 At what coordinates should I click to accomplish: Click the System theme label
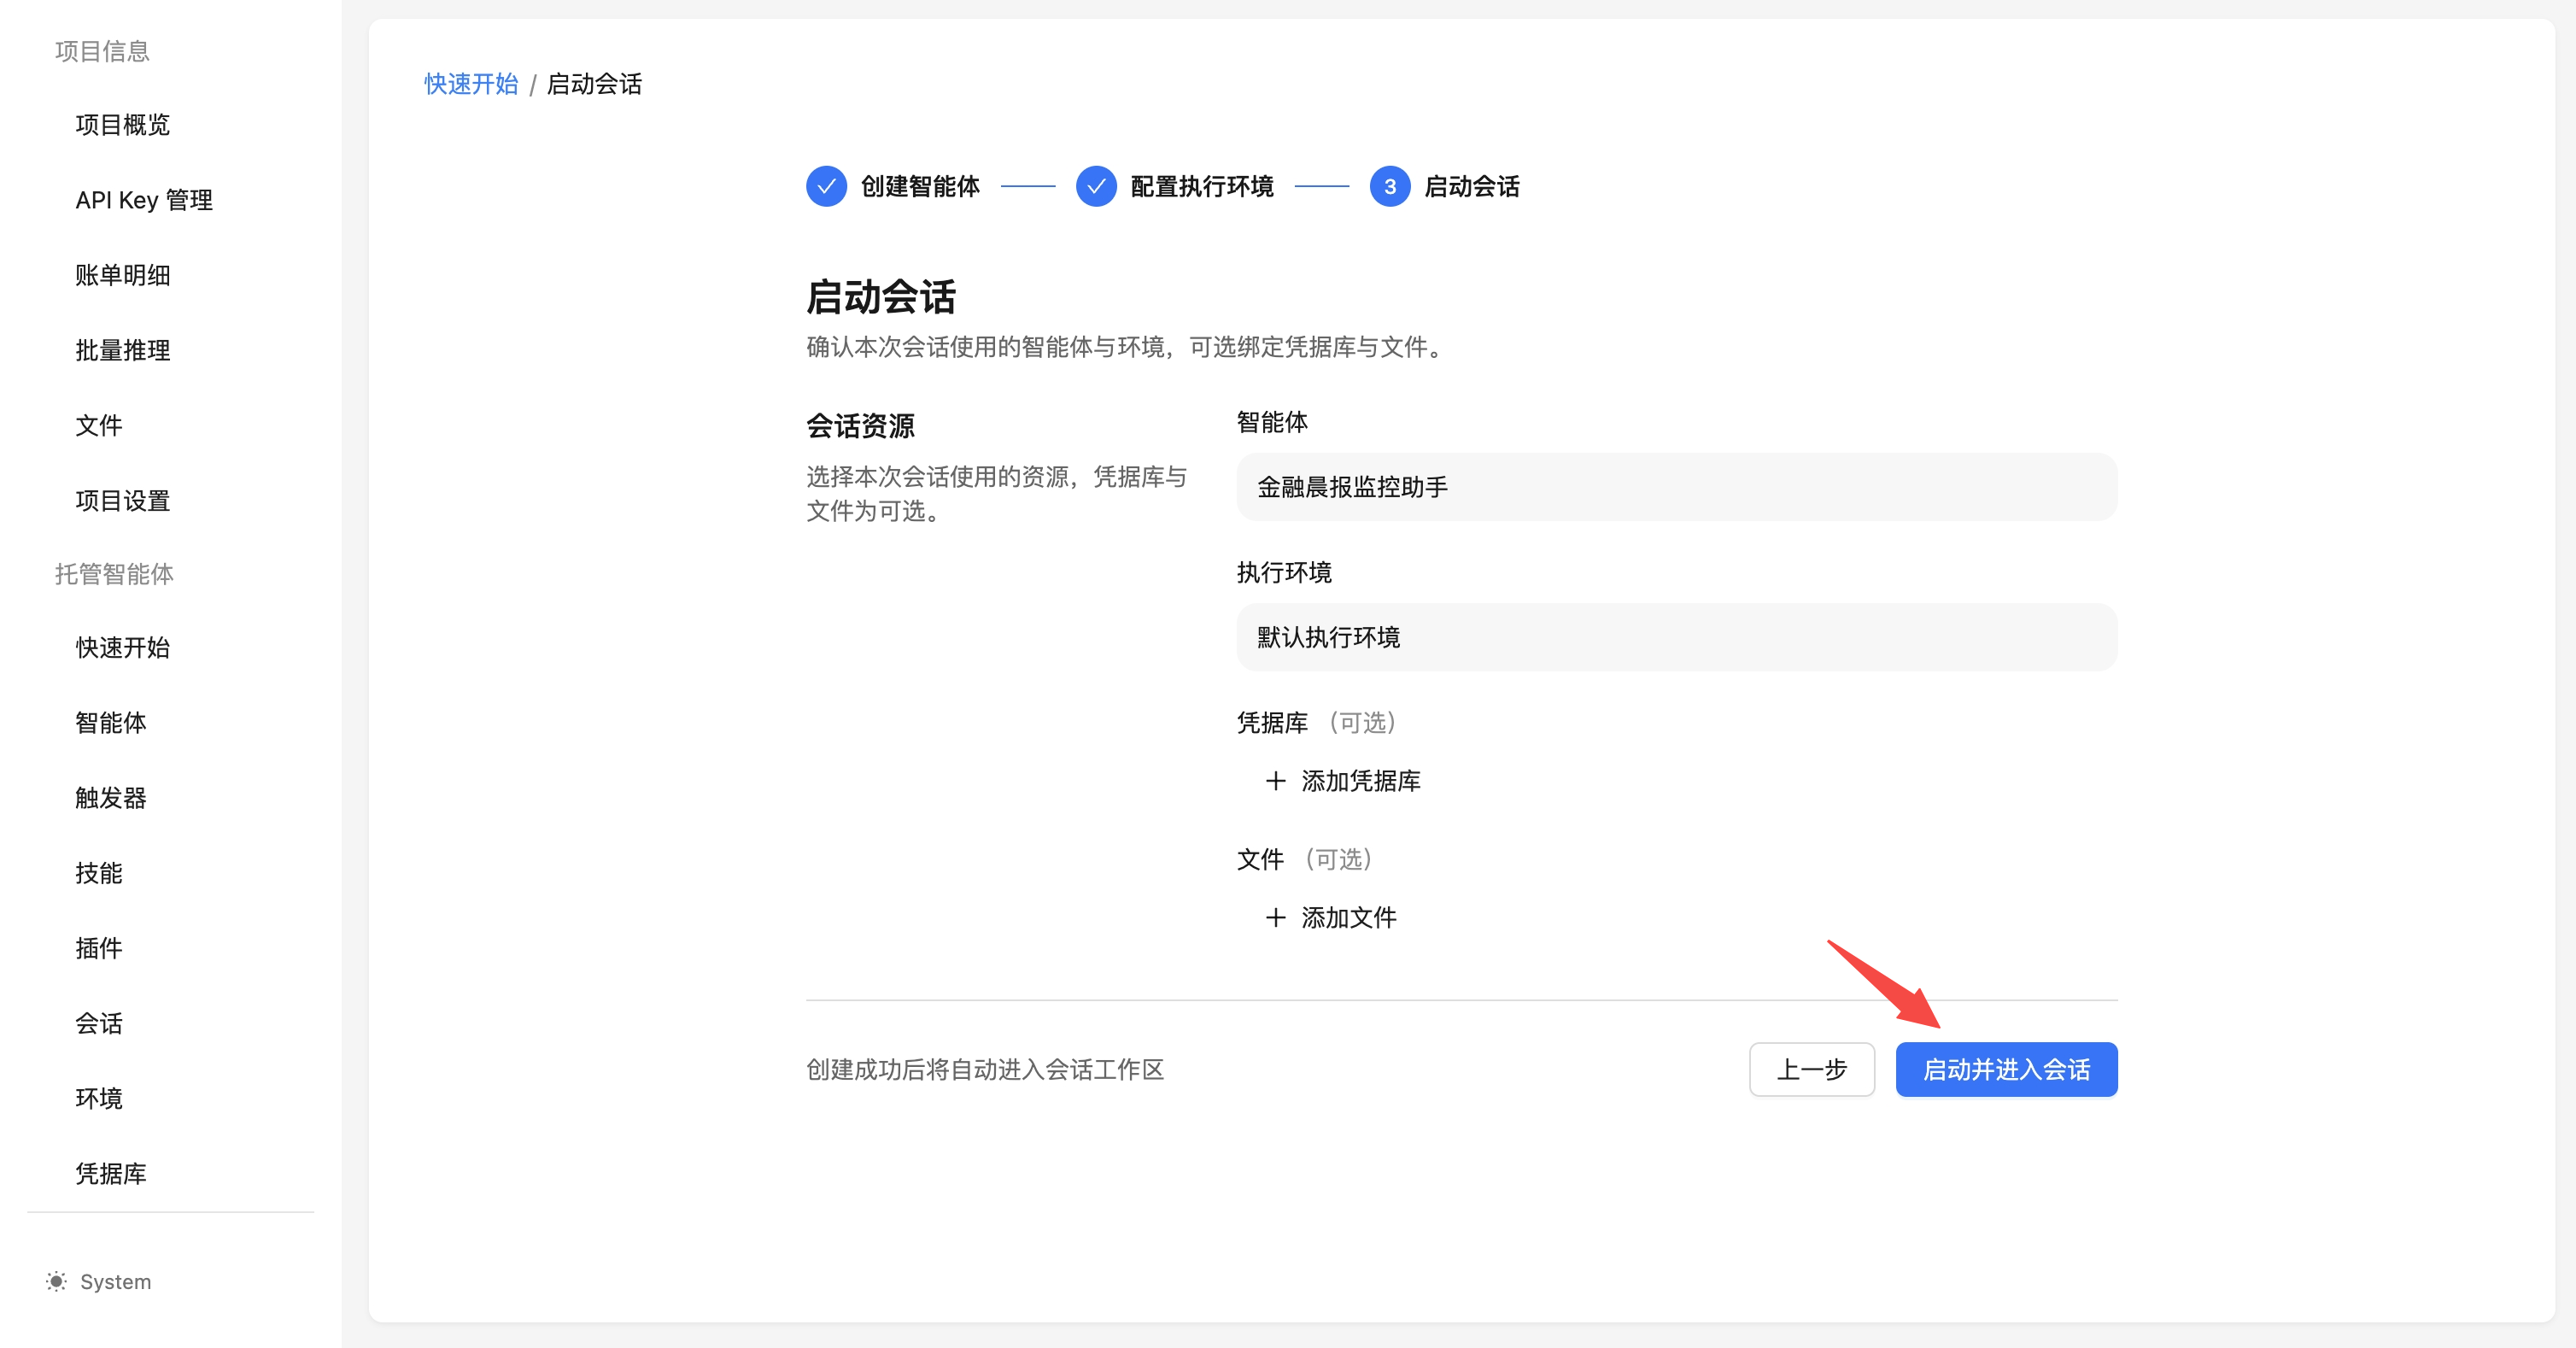coord(115,1281)
